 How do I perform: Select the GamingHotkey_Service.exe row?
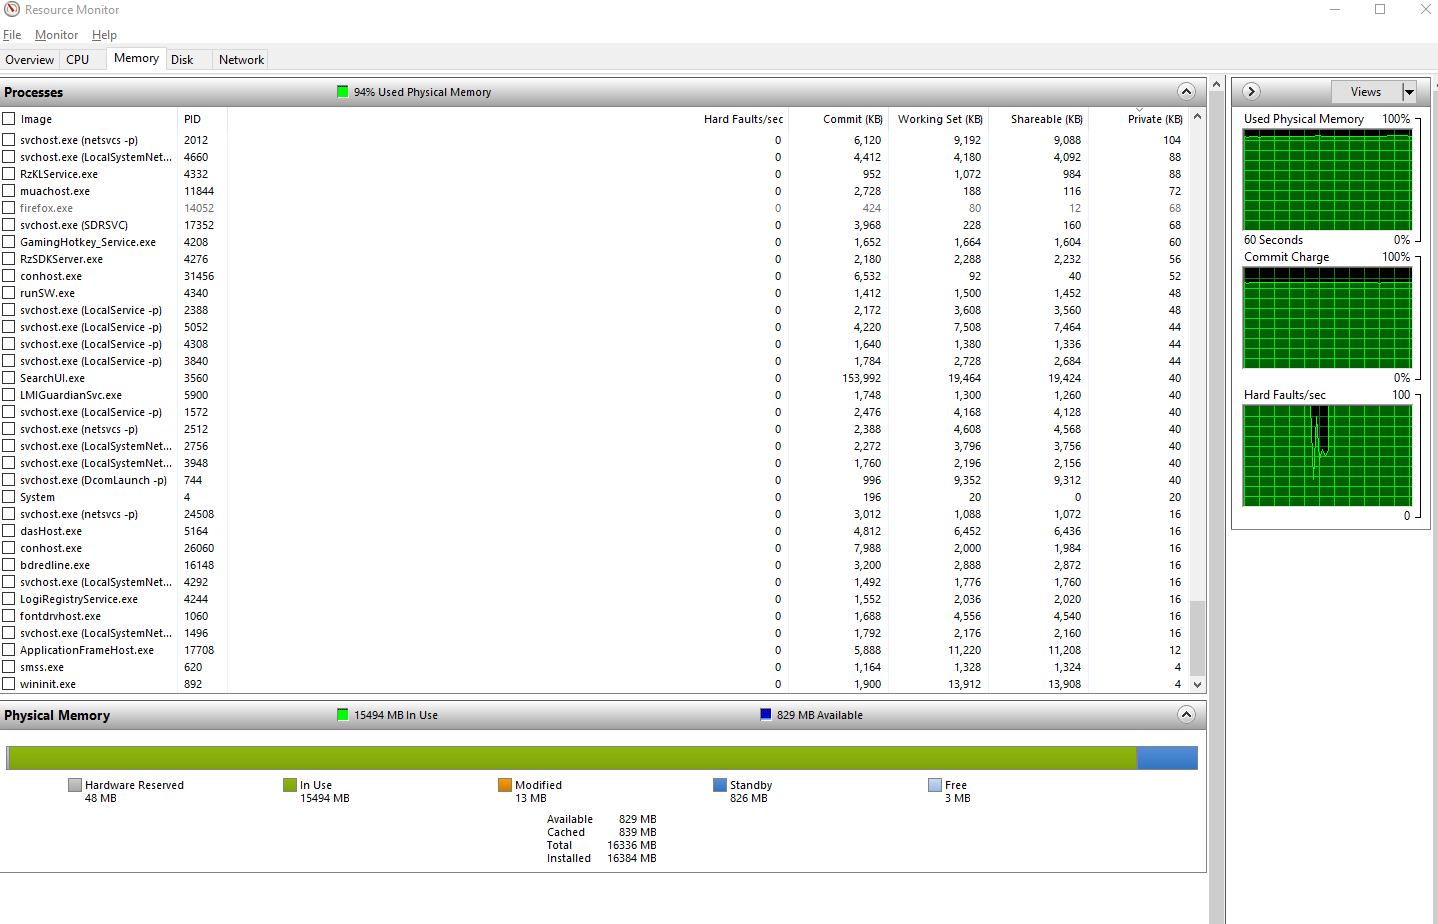[x=595, y=242]
